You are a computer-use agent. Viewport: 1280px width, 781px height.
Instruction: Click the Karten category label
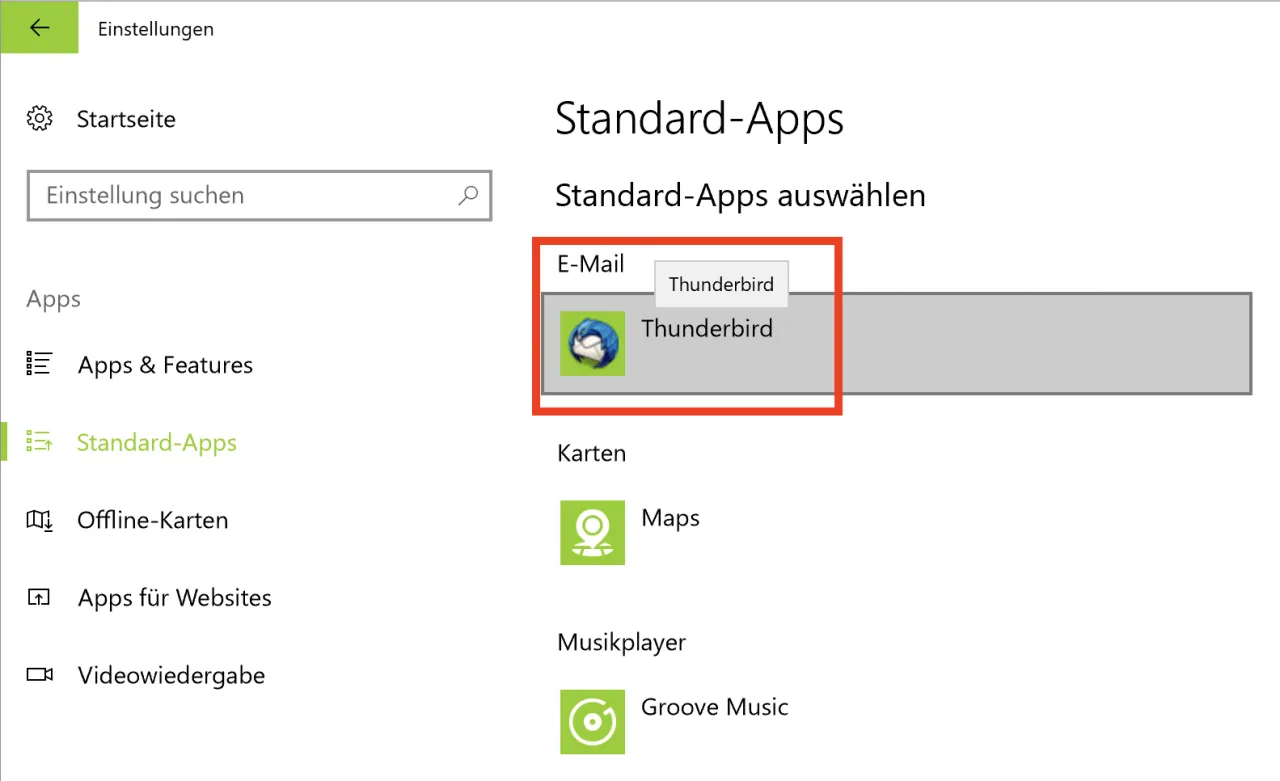click(x=591, y=453)
